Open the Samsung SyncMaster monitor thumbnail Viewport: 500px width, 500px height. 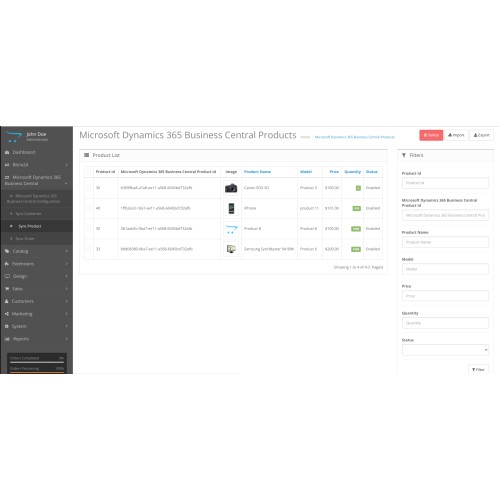point(231,249)
